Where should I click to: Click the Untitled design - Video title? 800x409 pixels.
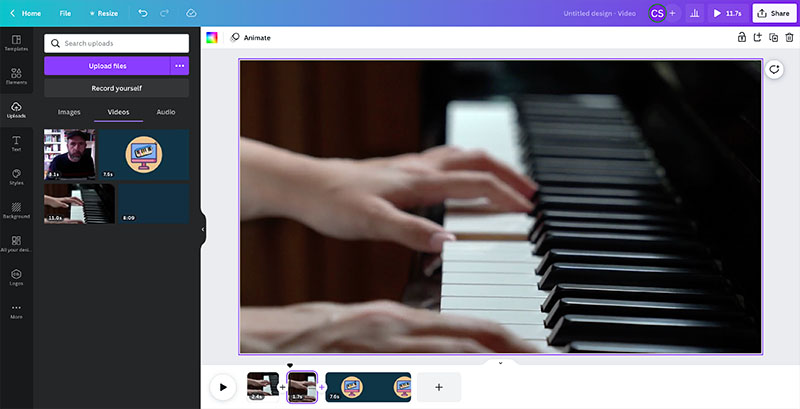pos(599,13)
